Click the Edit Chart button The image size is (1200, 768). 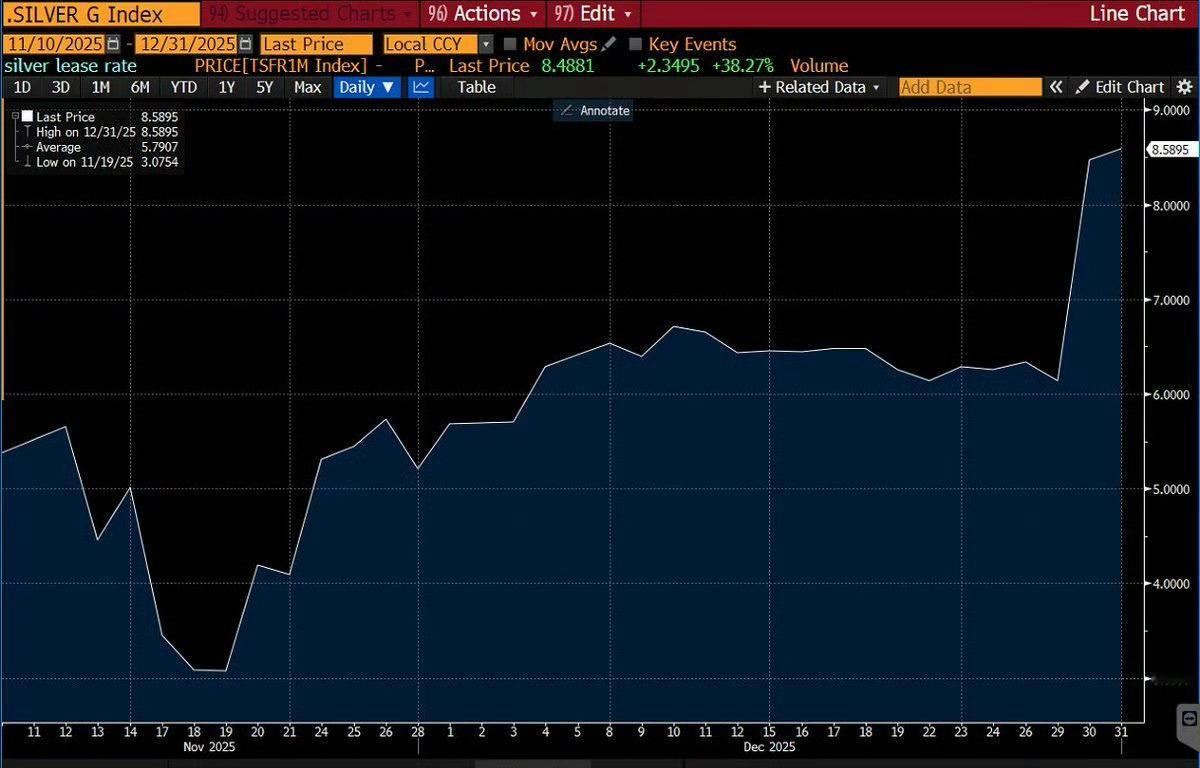[x=1120, y=87]
